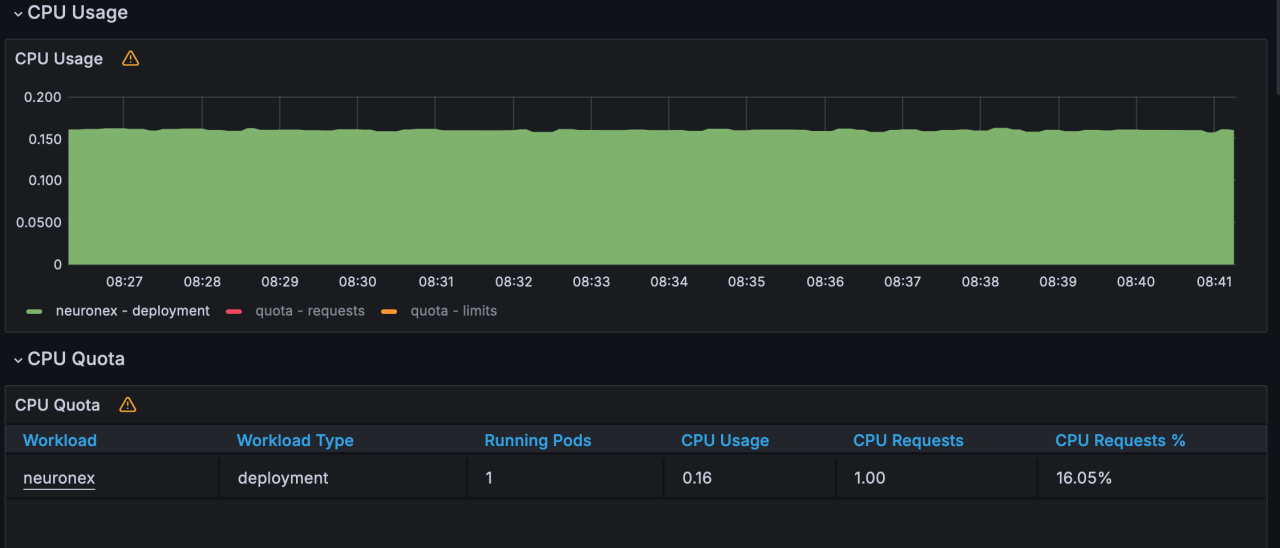Sort table by Running Pods column header

tap(538, 440)
